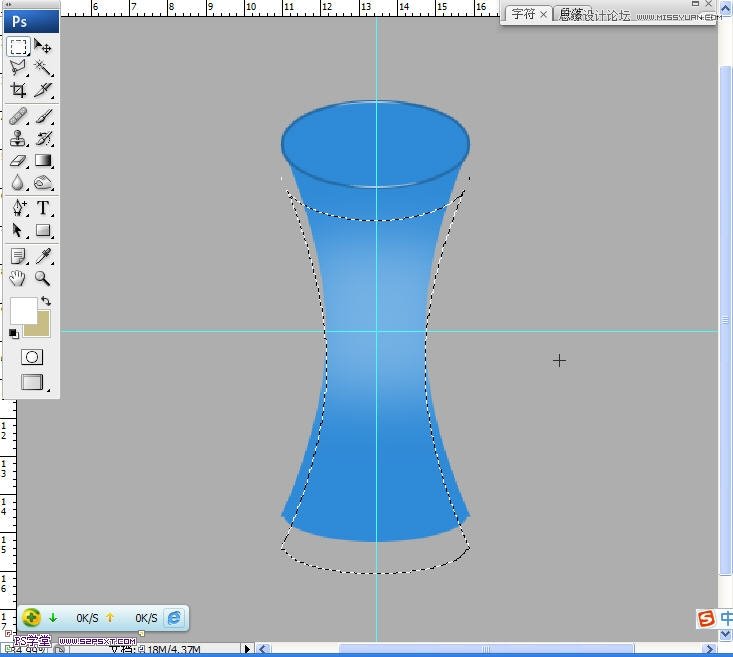Choose the Pen tool
The height and width of the screenshot is (657, 733).
click(18, 208)
